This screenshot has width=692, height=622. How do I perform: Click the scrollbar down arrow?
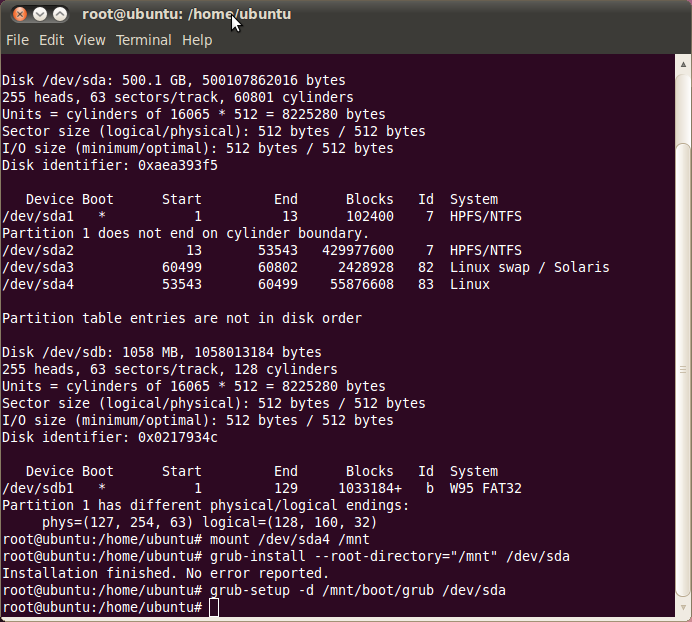683,607
